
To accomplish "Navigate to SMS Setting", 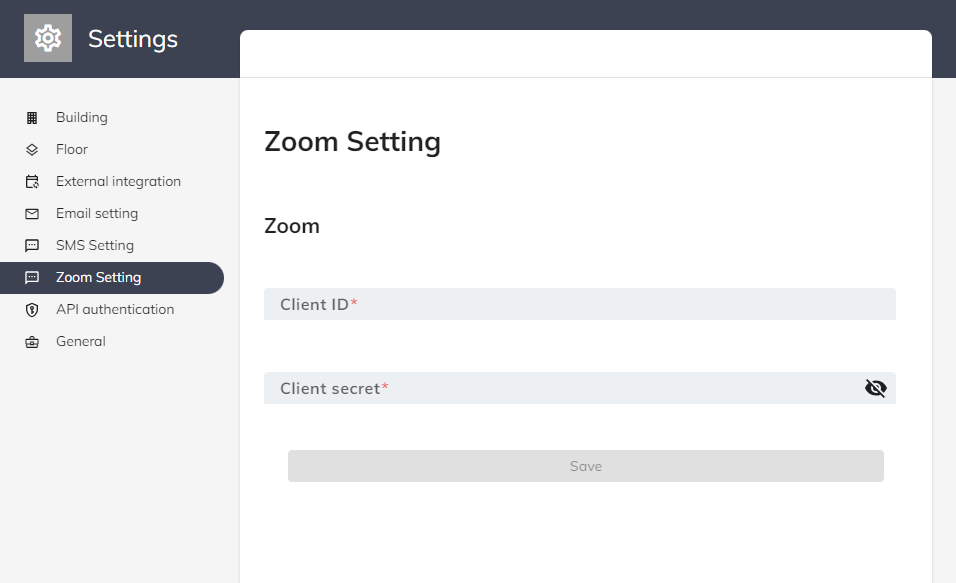I will 95,246.
